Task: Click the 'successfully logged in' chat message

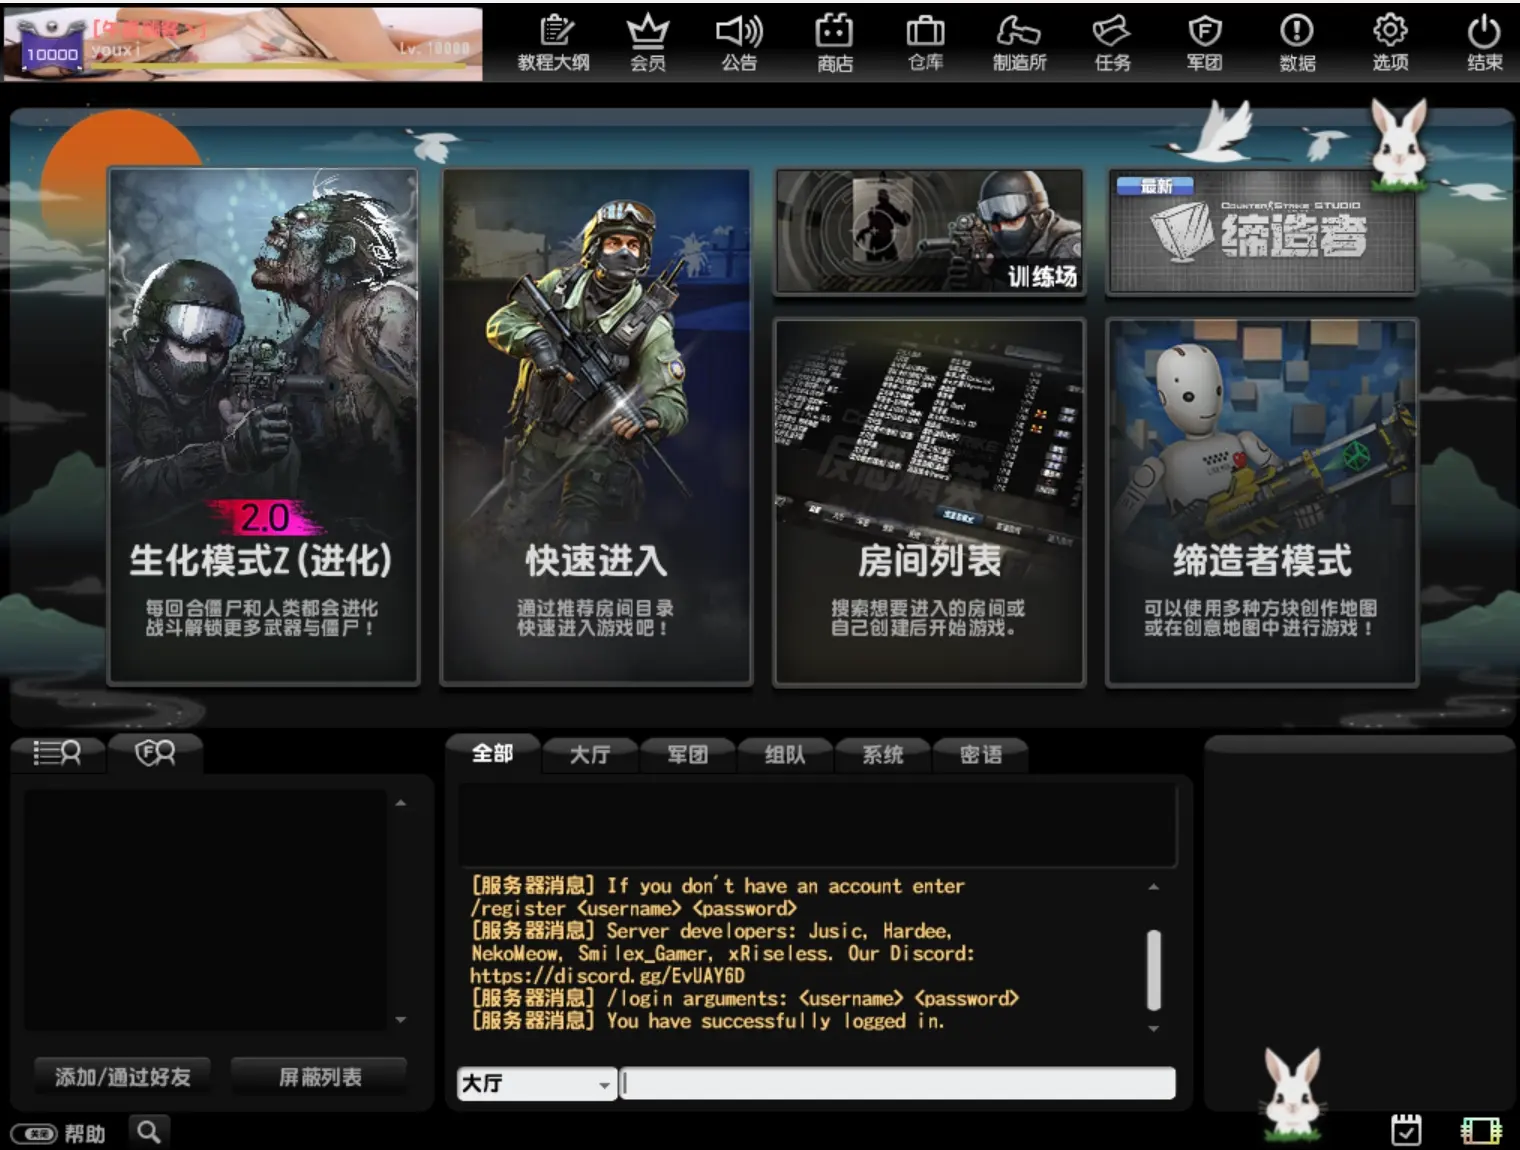Action: coord(707,1020)
